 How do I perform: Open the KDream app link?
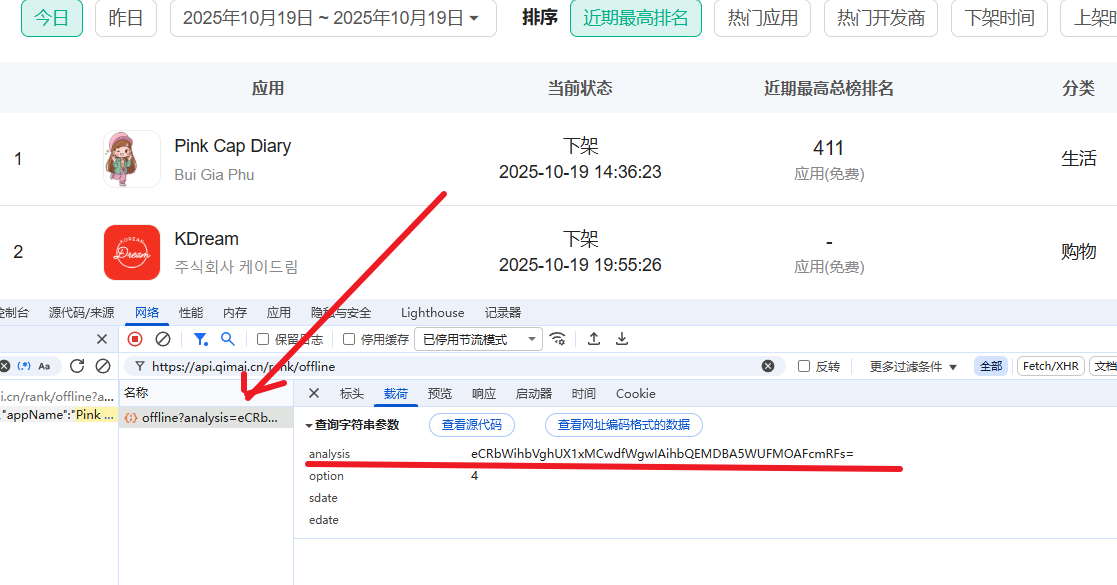click(207, 239)
